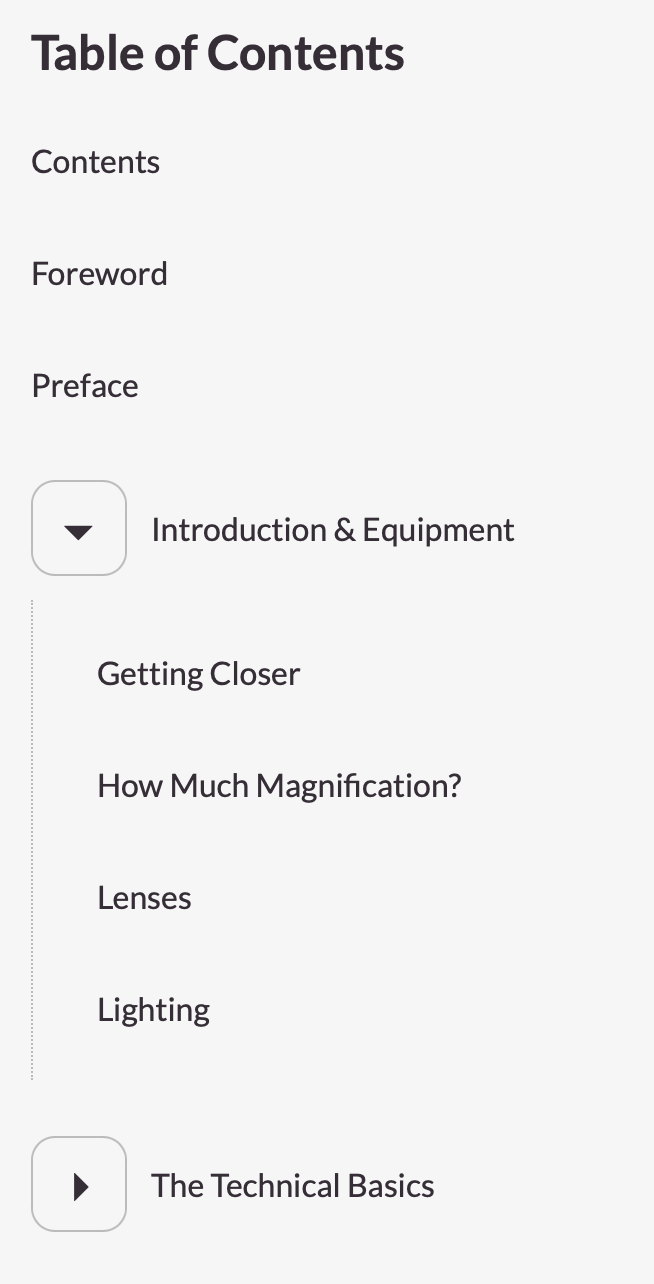Viewport: 654px width, 1284px height.
Task: Click the dotted indentation guide line
Action: (x=33, y=840)
